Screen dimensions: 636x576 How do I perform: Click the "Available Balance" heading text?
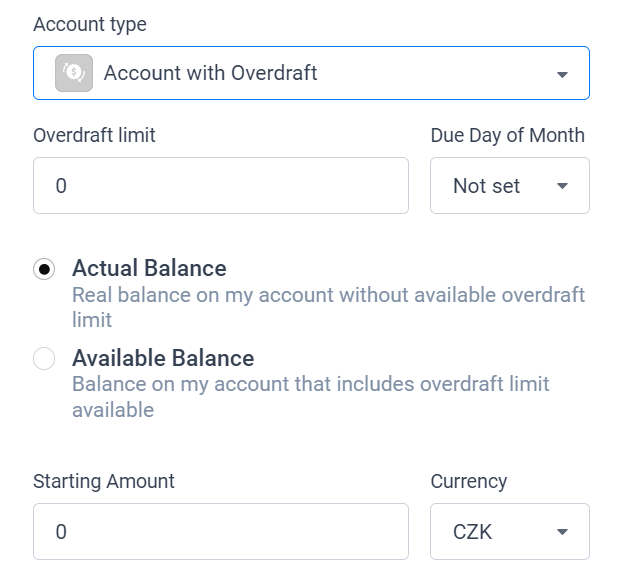(x=163, y=358)
